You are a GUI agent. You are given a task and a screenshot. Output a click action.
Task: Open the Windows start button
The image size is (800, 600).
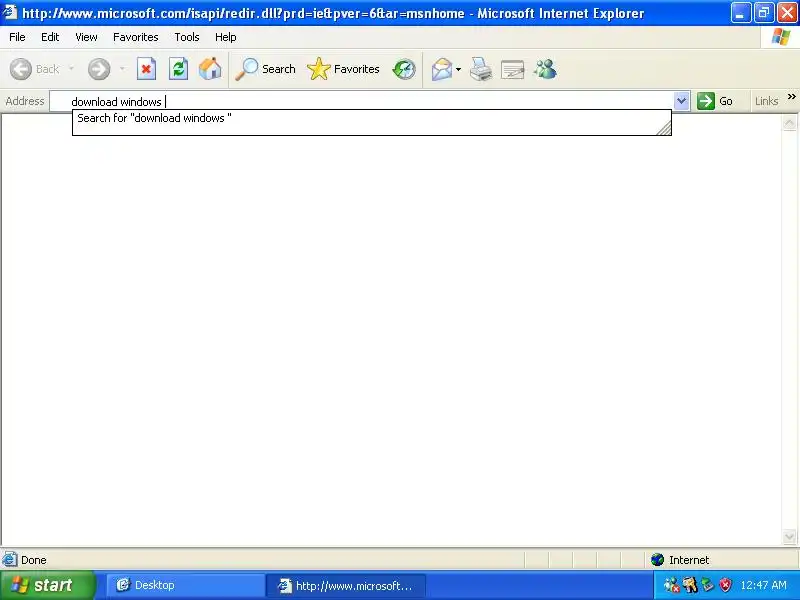47,585
